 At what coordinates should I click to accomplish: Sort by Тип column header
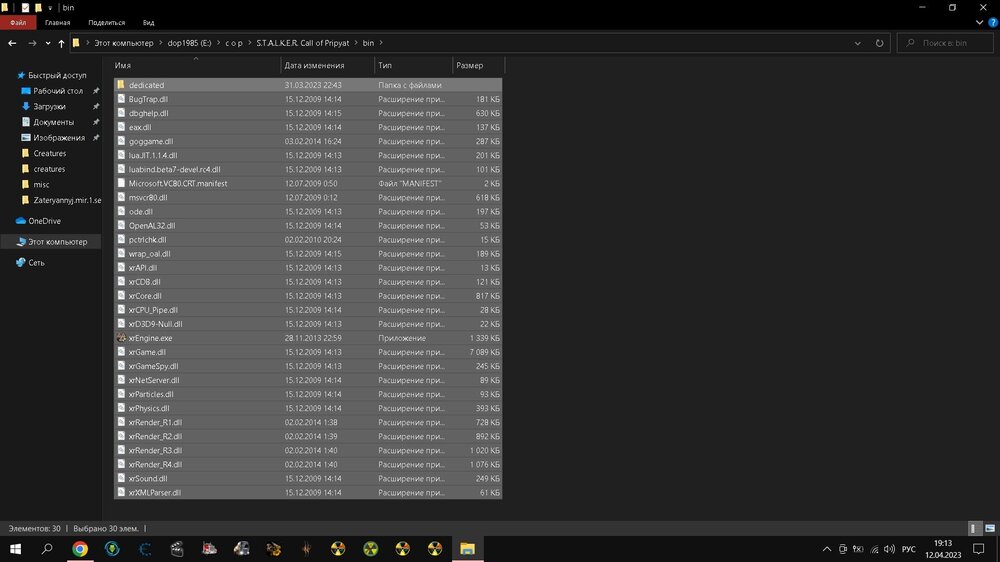(413, 65)
